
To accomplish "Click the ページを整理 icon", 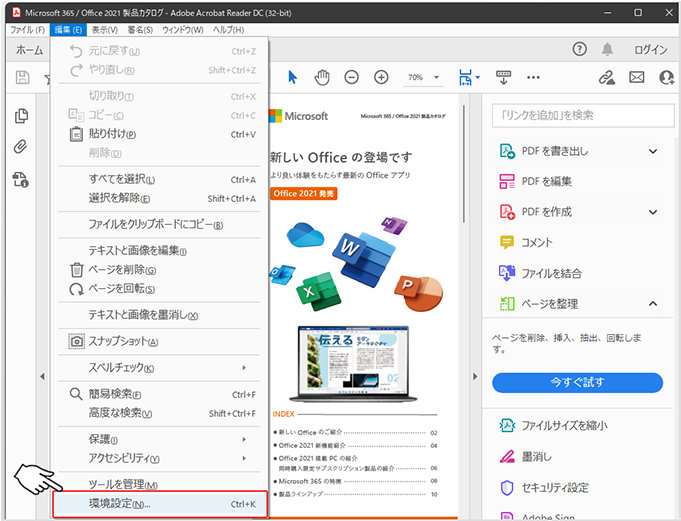I will (506, 304).
